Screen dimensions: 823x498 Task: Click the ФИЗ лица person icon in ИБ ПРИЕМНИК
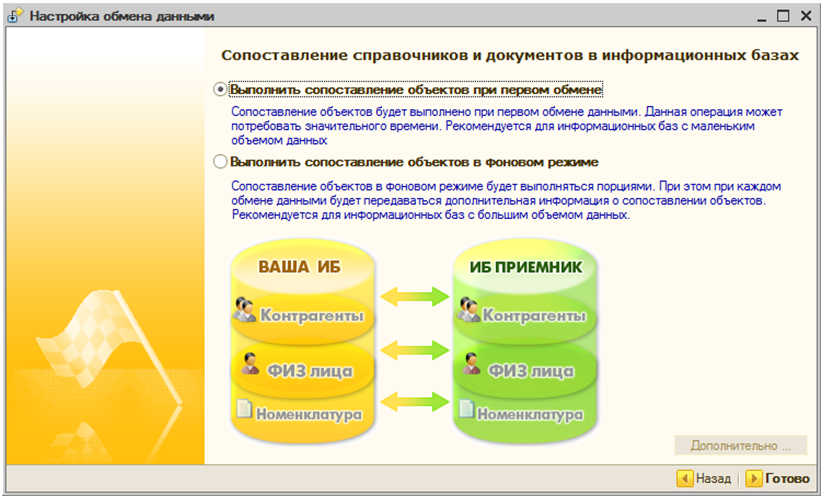click(x=472, y=367)
